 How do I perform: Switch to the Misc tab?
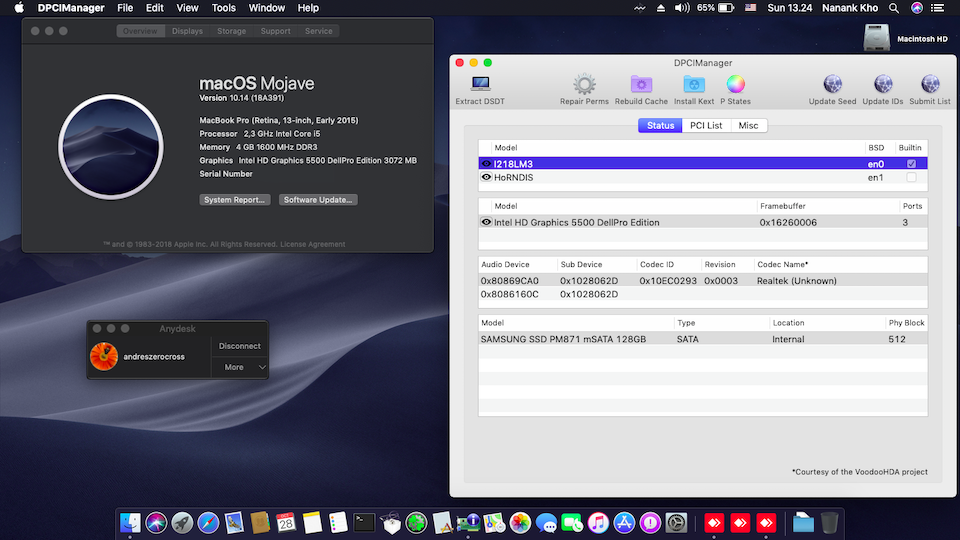tap(748, 125)
